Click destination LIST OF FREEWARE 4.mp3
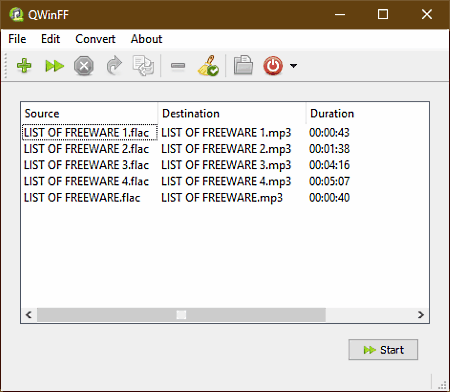 (x=226, y=181)
